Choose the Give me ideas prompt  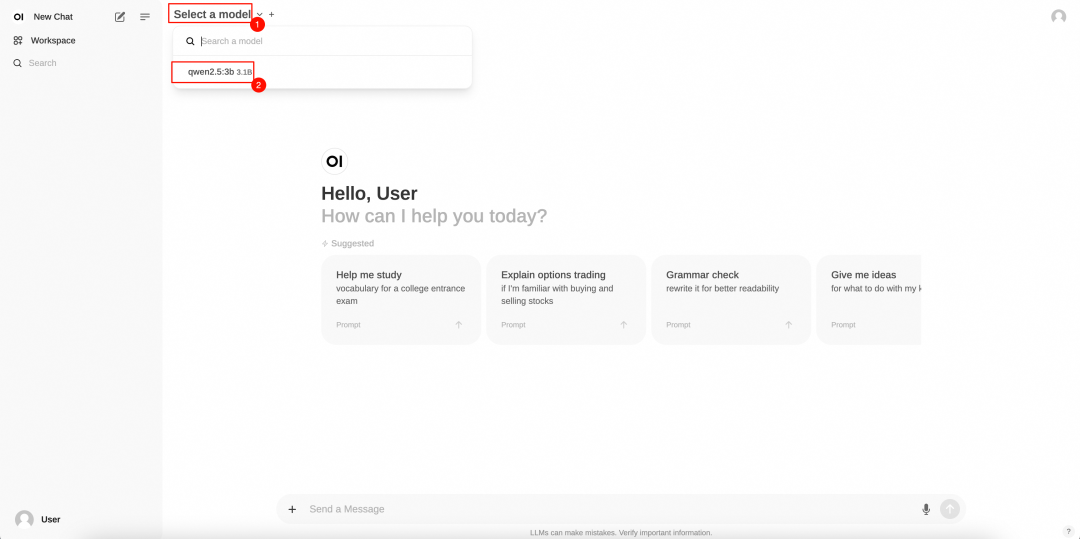[869, 299]
